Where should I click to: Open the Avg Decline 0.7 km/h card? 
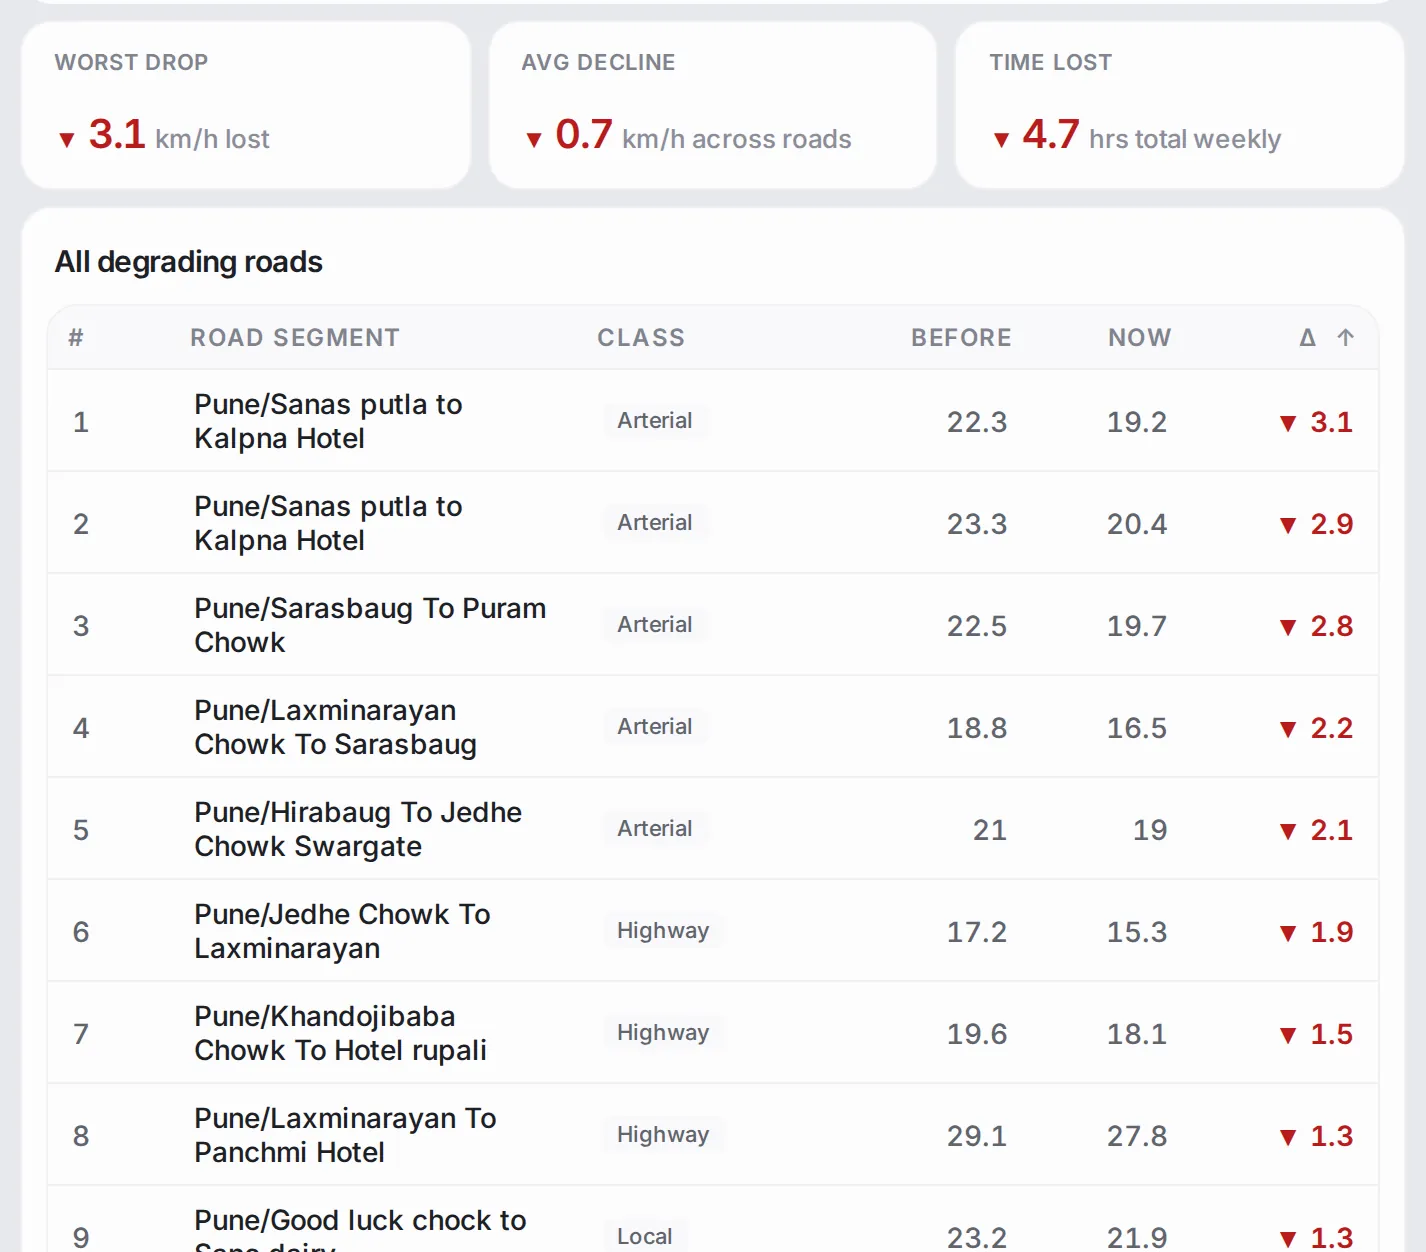(x=712, y=105)
